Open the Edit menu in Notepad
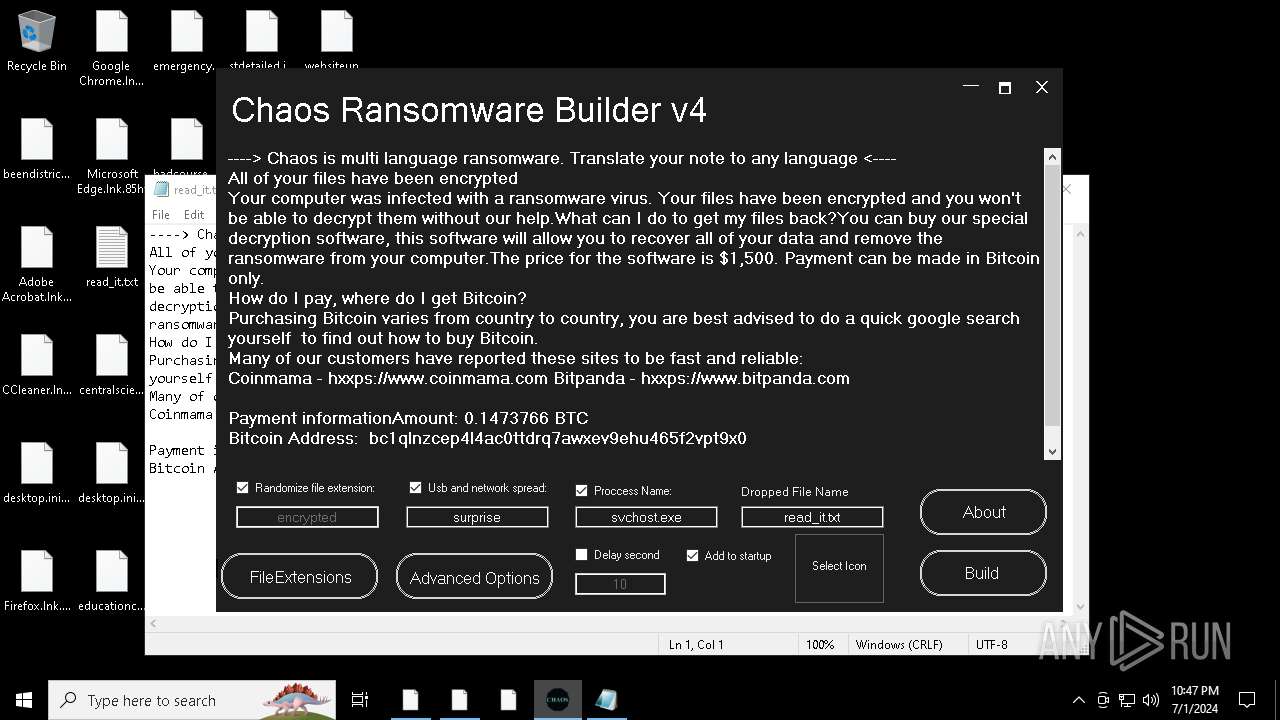 click(194, 215)
